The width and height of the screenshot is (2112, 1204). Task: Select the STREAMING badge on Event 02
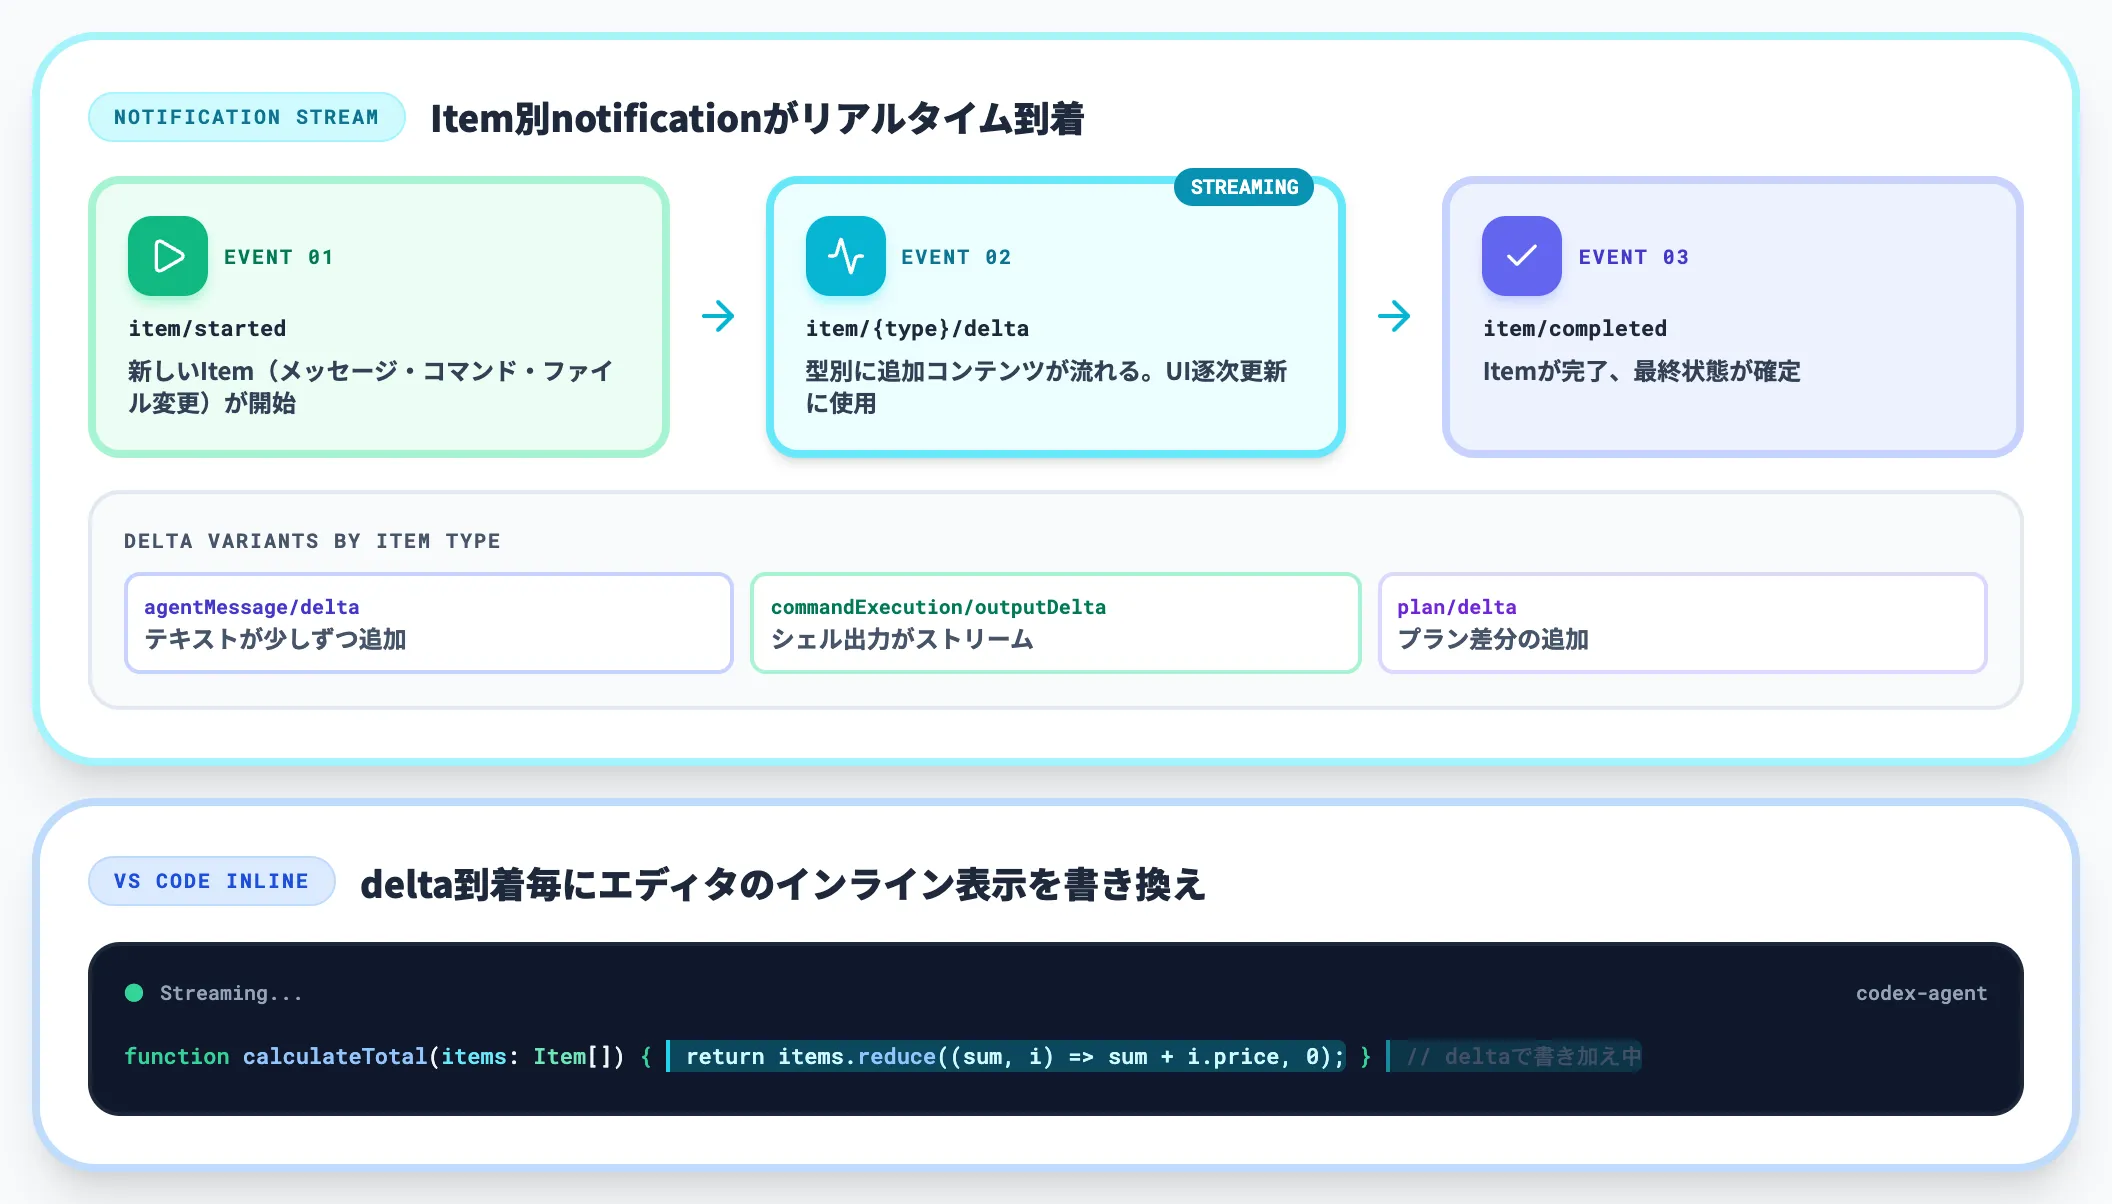click(x=1244, y=187)
